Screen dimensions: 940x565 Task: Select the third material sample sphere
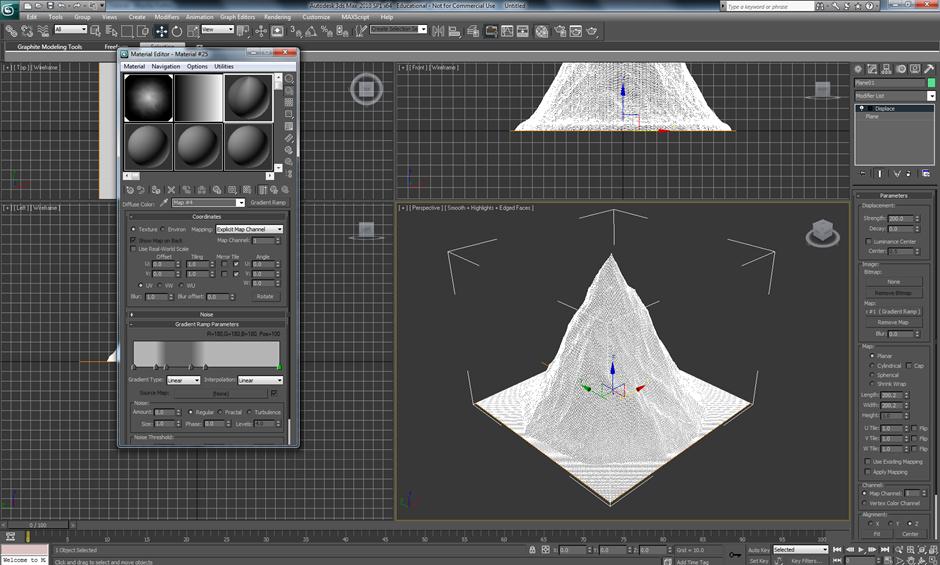248,98
